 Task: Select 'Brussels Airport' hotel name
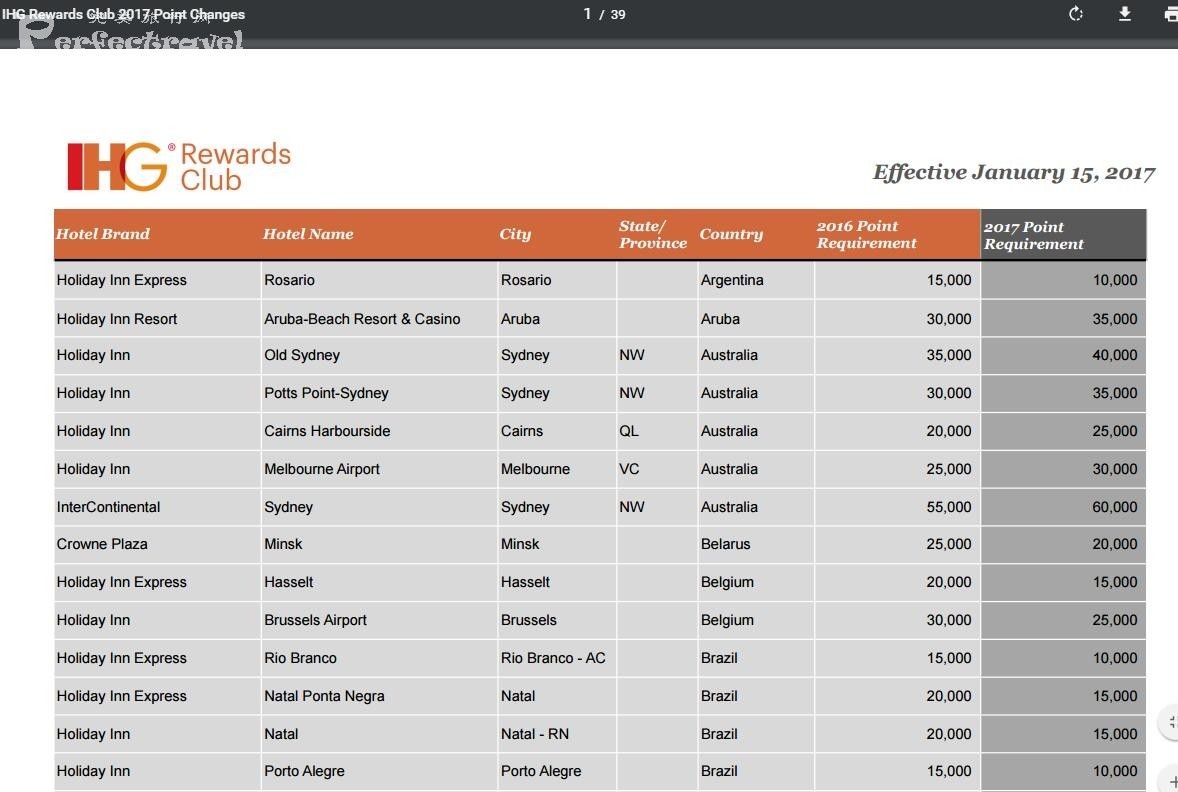[316, 620]
